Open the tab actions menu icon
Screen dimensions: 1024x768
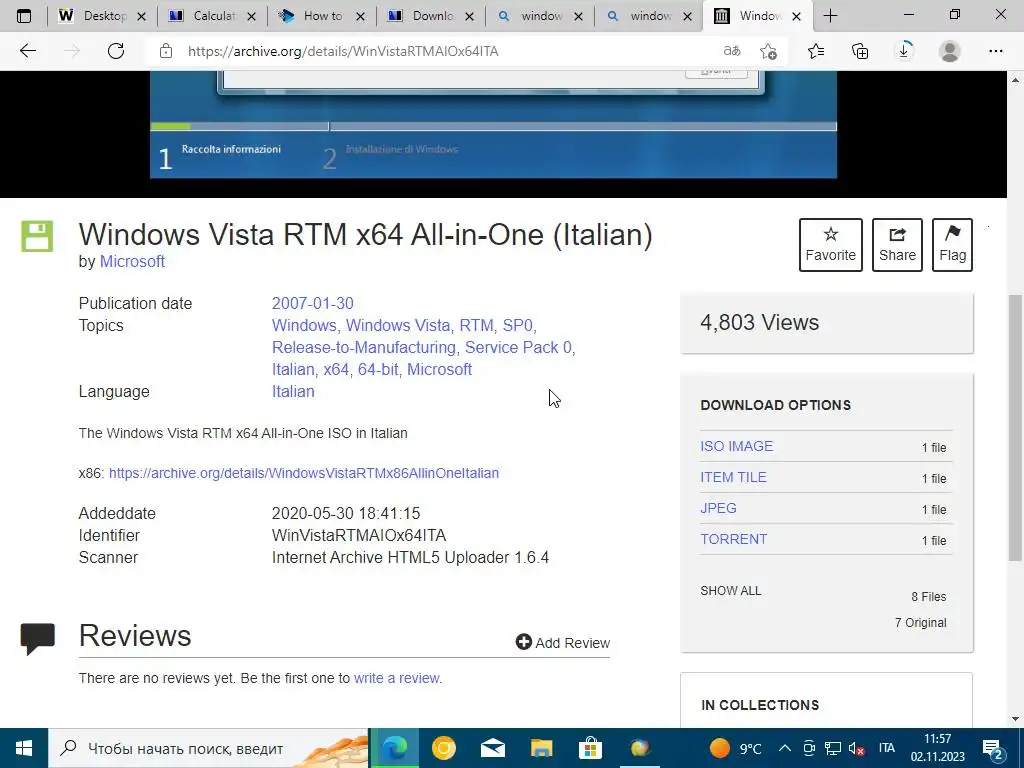coord(24,16)
